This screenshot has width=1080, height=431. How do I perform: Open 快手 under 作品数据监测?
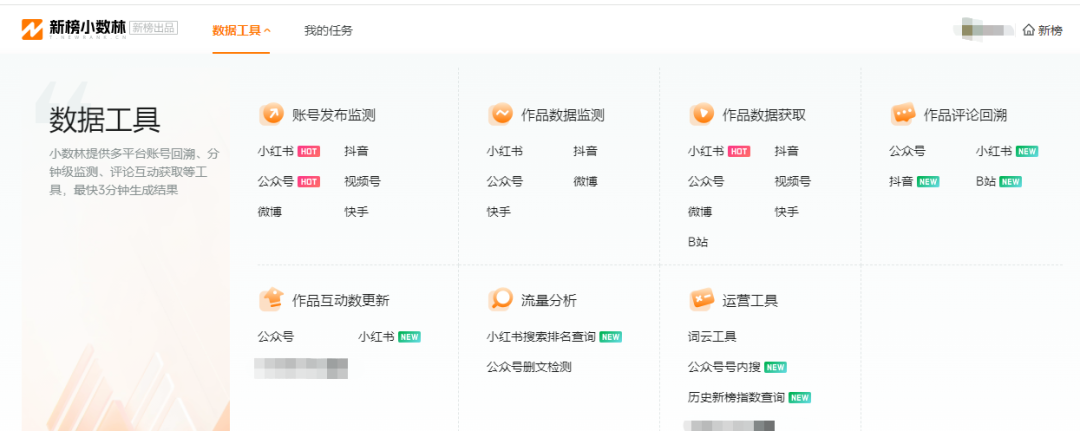point(498,212)
